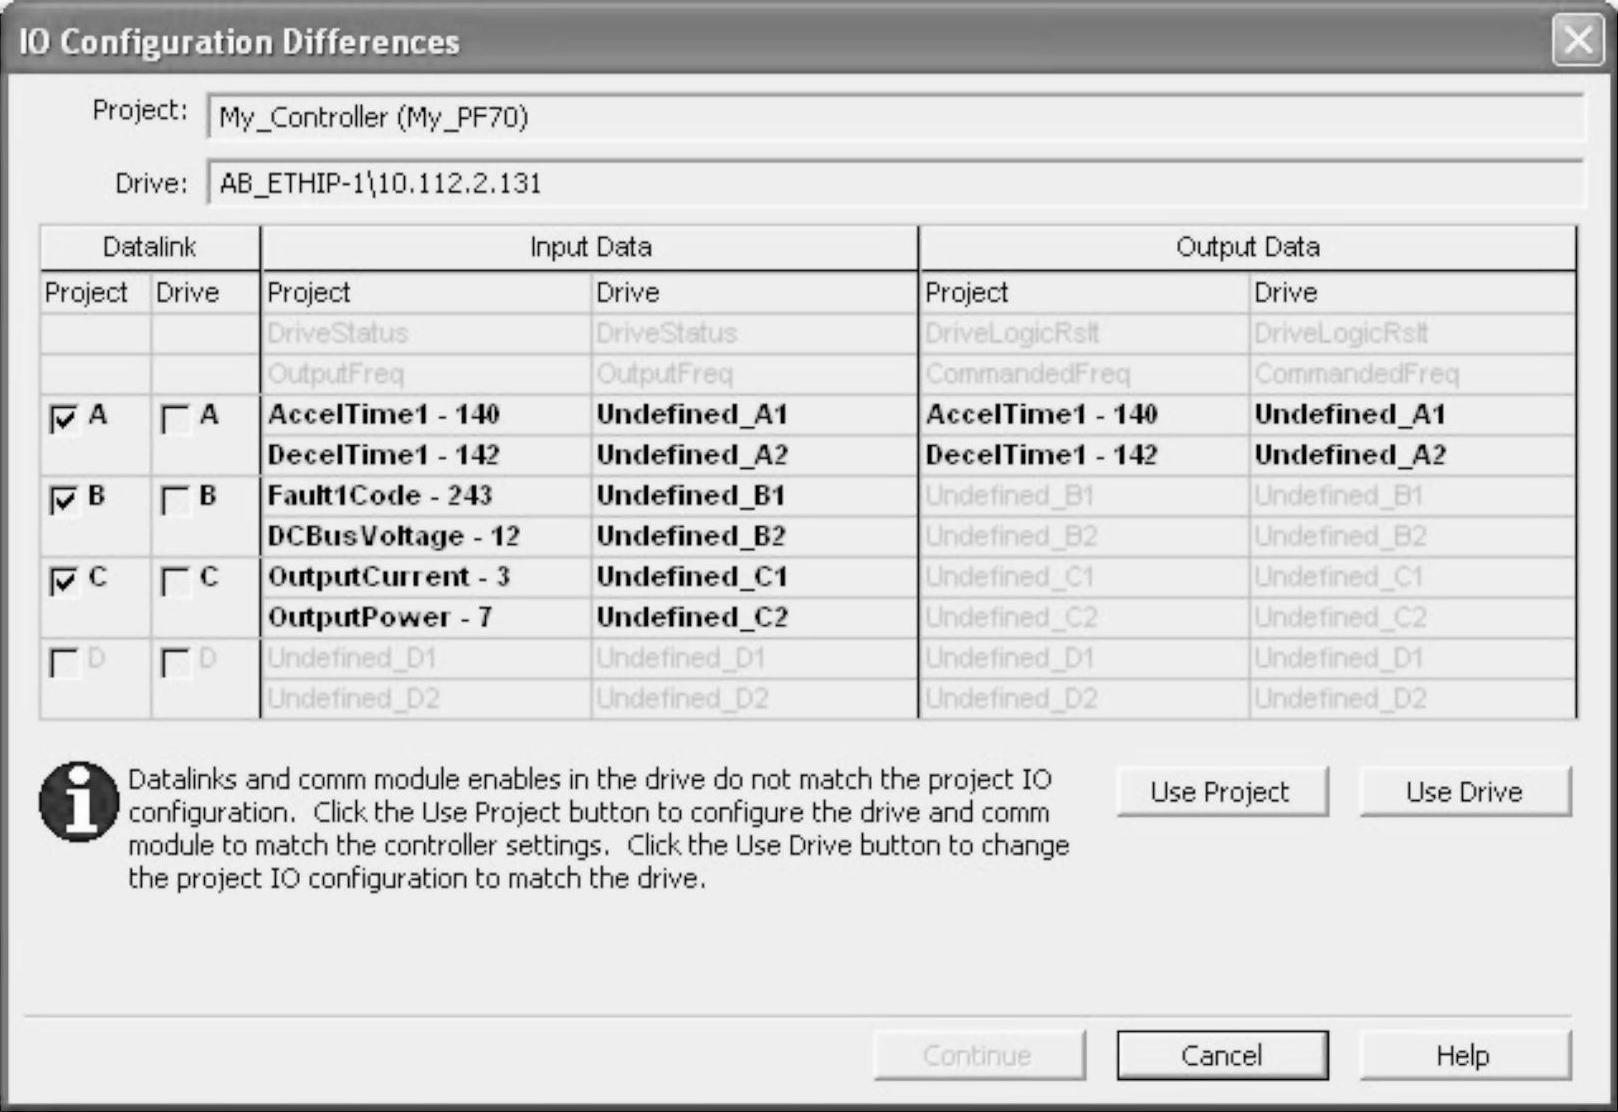Click Output Data Project cell DriveLogicRslt

pyautogui.click(x=1084, y=334)
